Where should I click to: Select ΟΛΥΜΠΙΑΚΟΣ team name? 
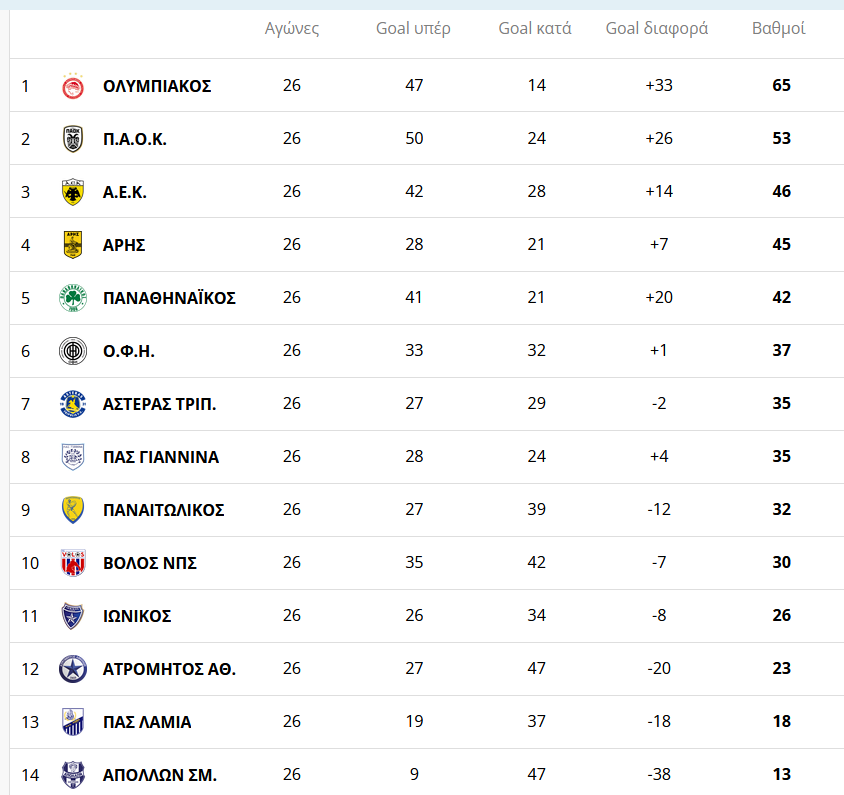(x=157, y=86)
